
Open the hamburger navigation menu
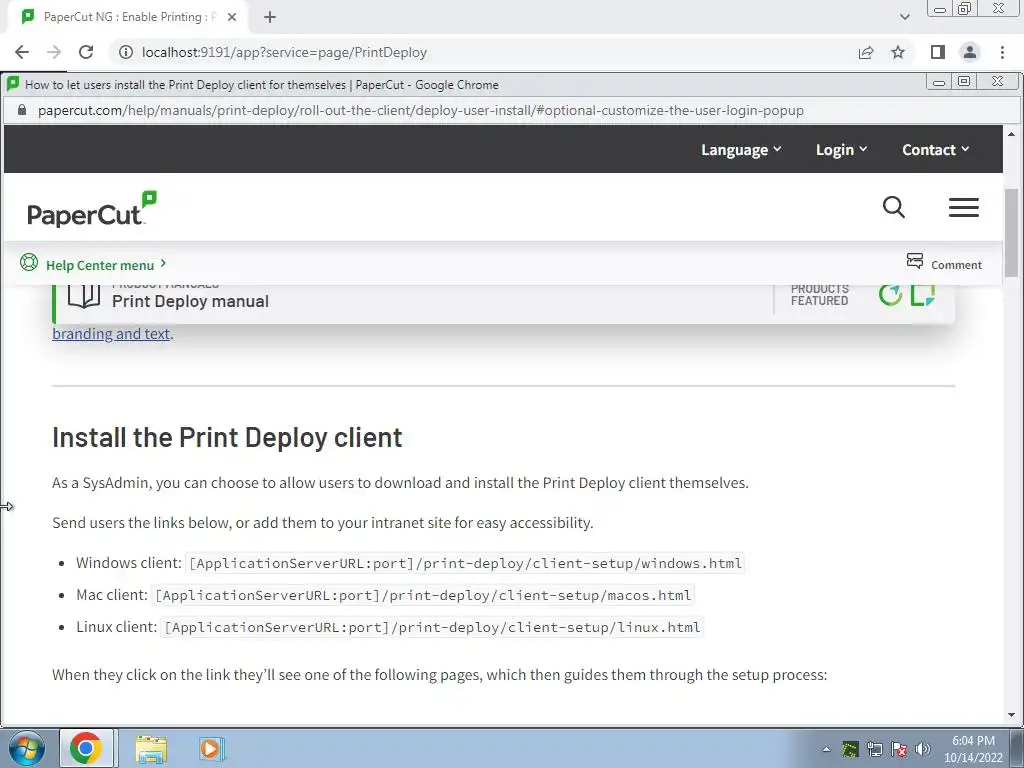(x=963, y=207)
